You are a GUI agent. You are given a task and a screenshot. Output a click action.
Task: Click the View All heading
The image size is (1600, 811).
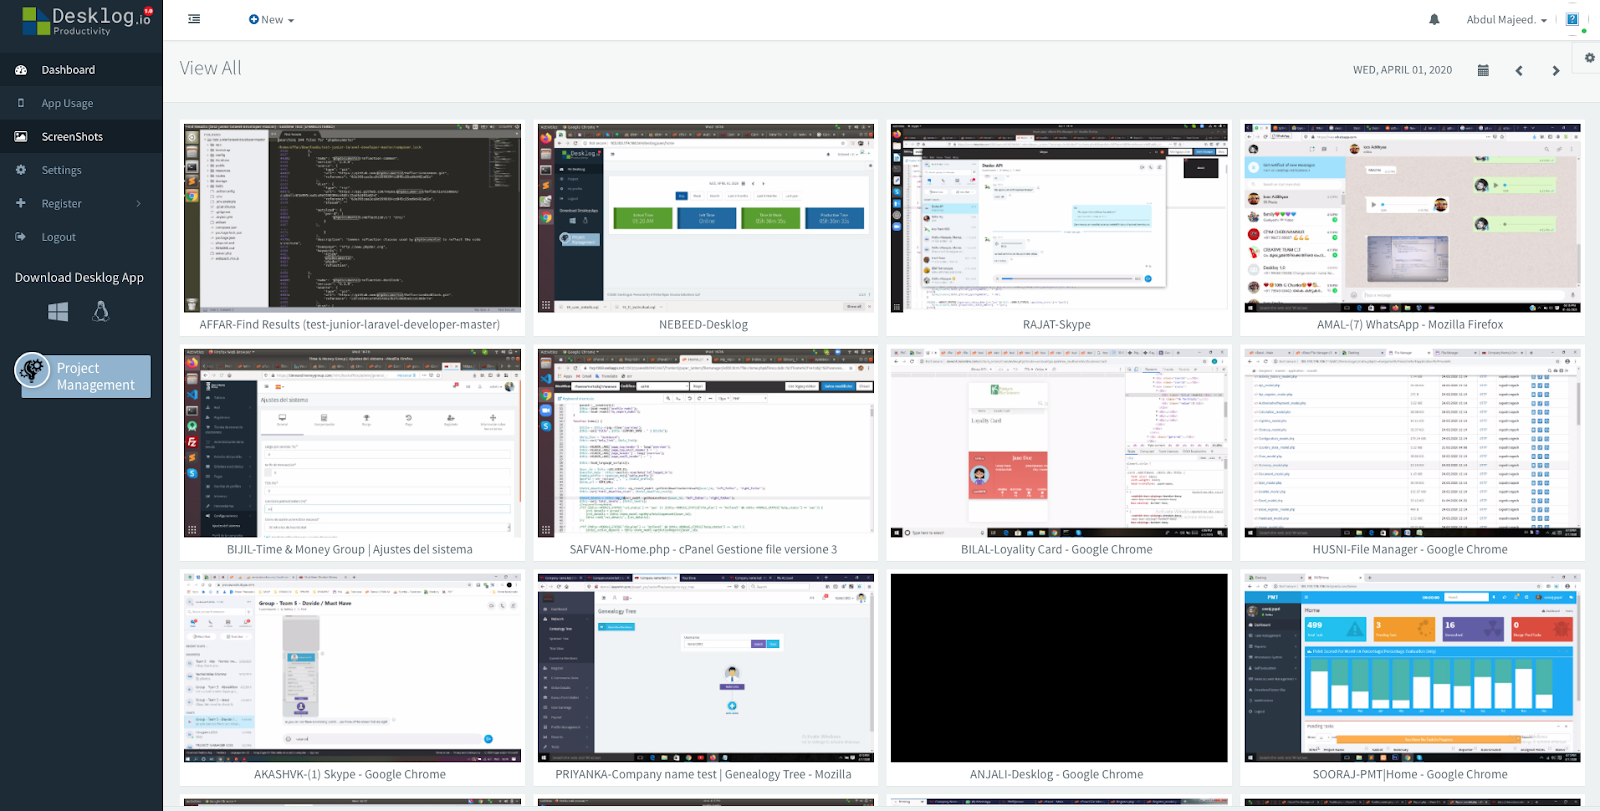(211, 68)
